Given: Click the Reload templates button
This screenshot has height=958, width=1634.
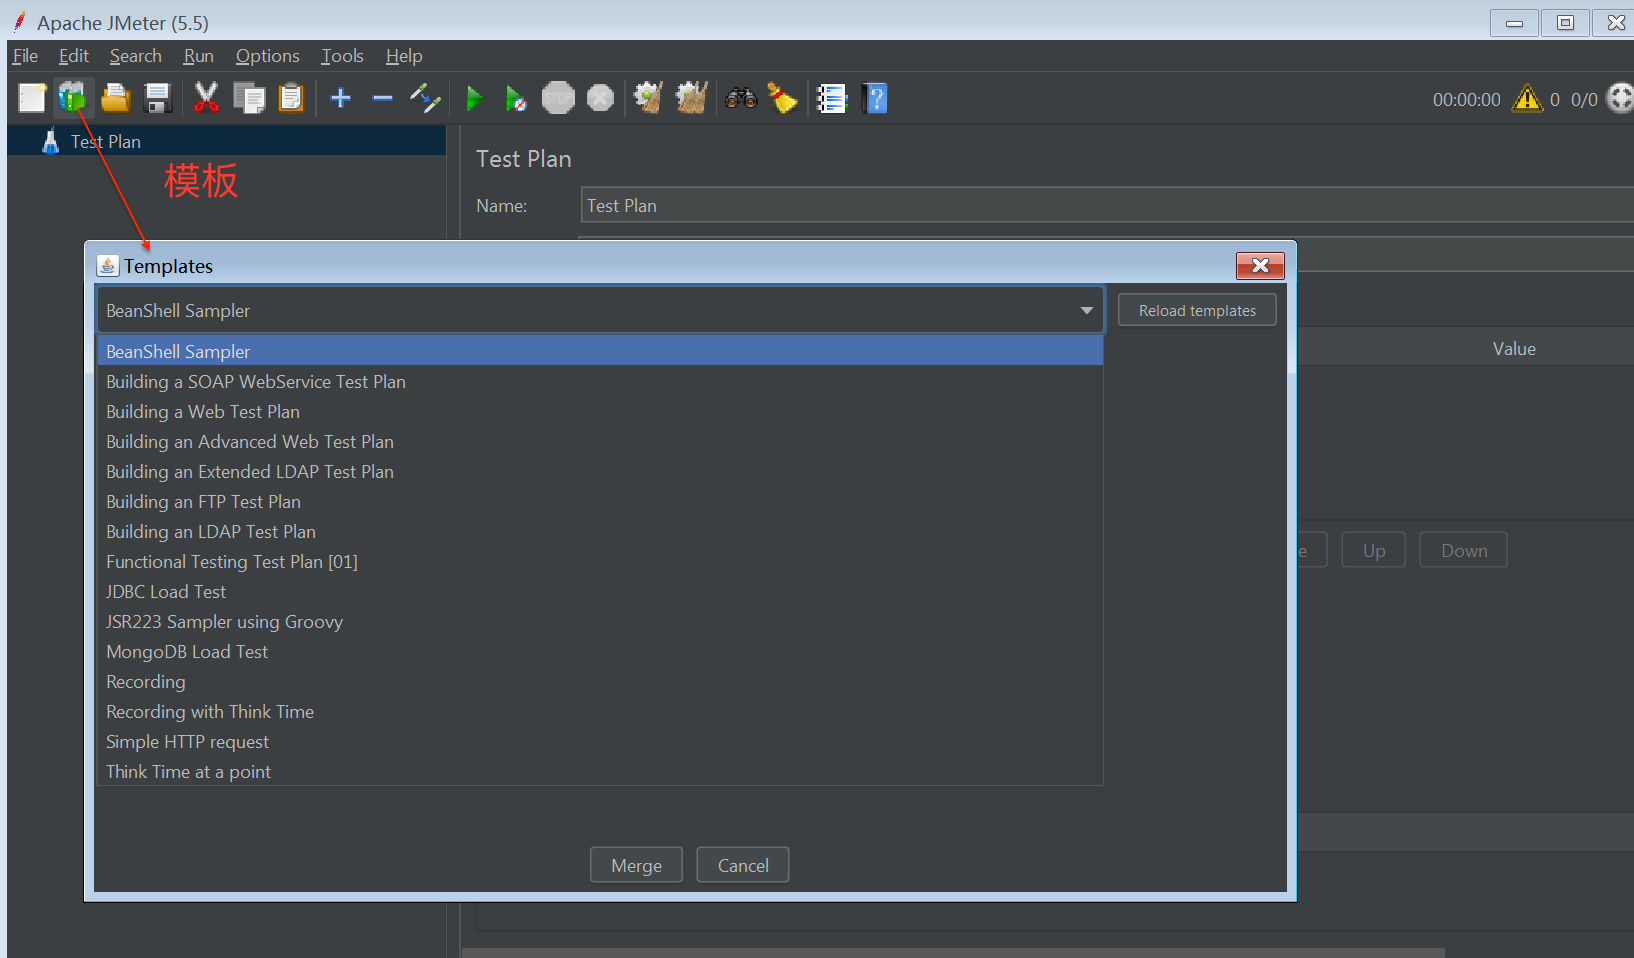Looking at the screenshot, I should 1197,310.
